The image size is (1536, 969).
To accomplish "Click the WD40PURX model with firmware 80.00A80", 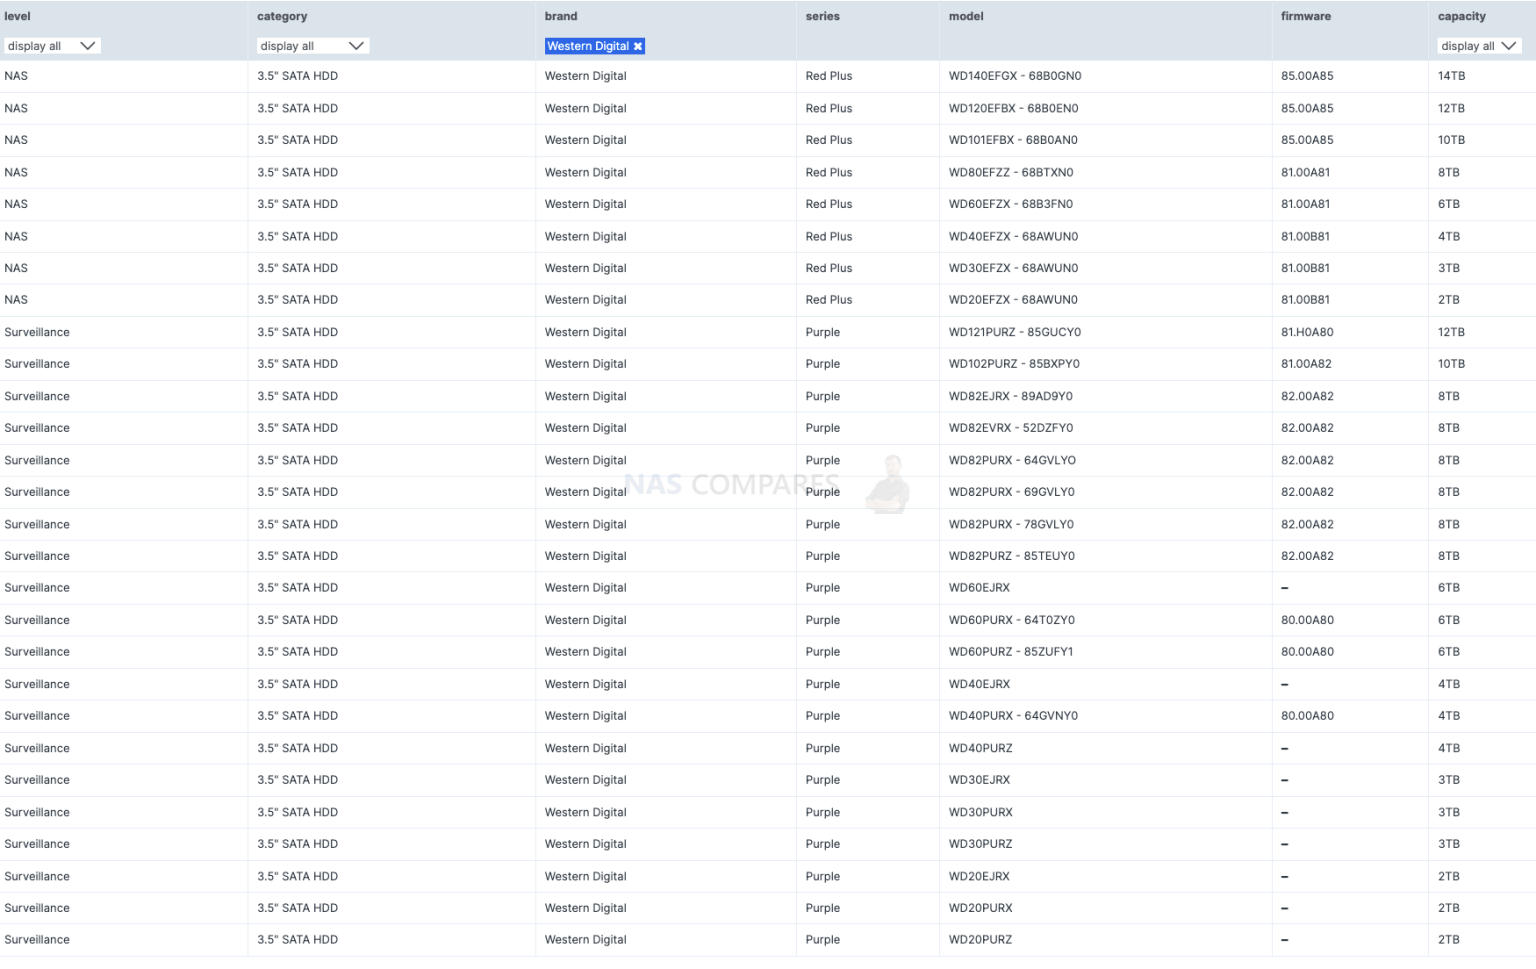I will (1012, 715).
